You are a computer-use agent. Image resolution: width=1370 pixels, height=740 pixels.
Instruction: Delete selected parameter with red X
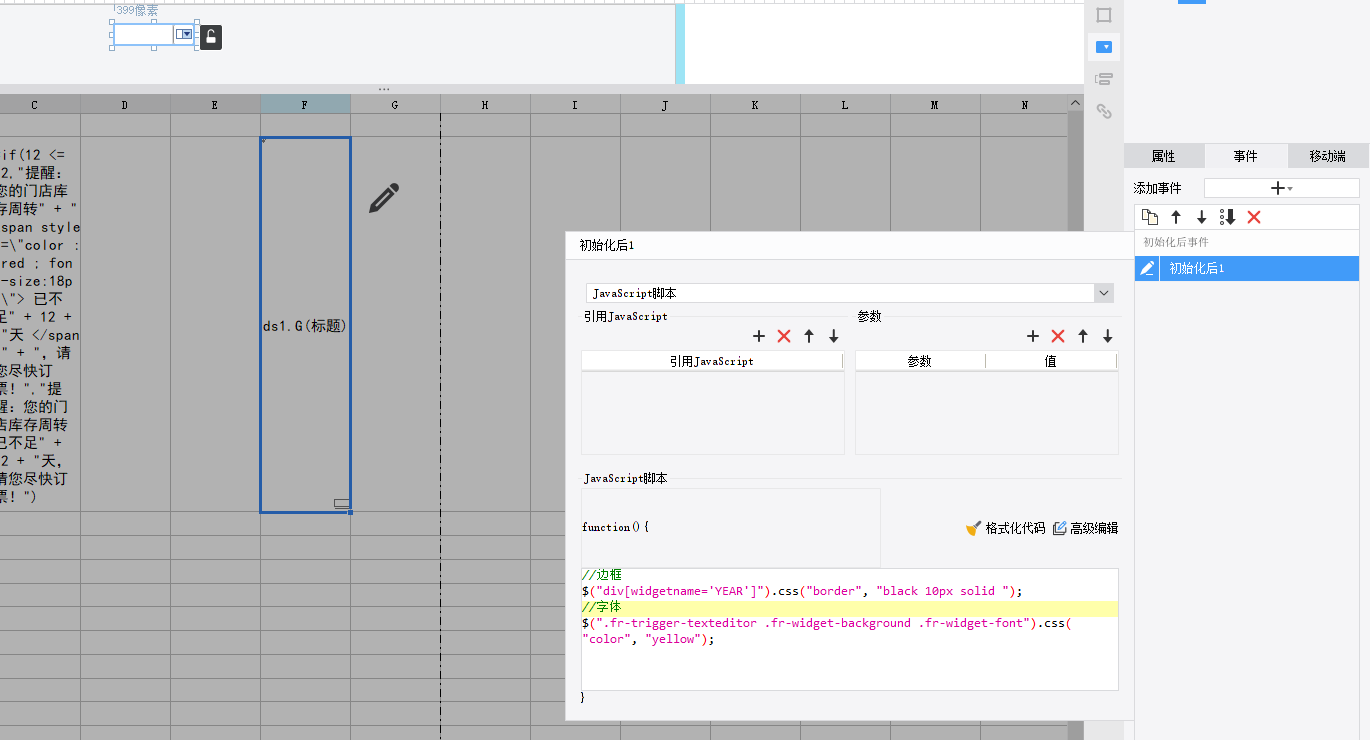1058,337
